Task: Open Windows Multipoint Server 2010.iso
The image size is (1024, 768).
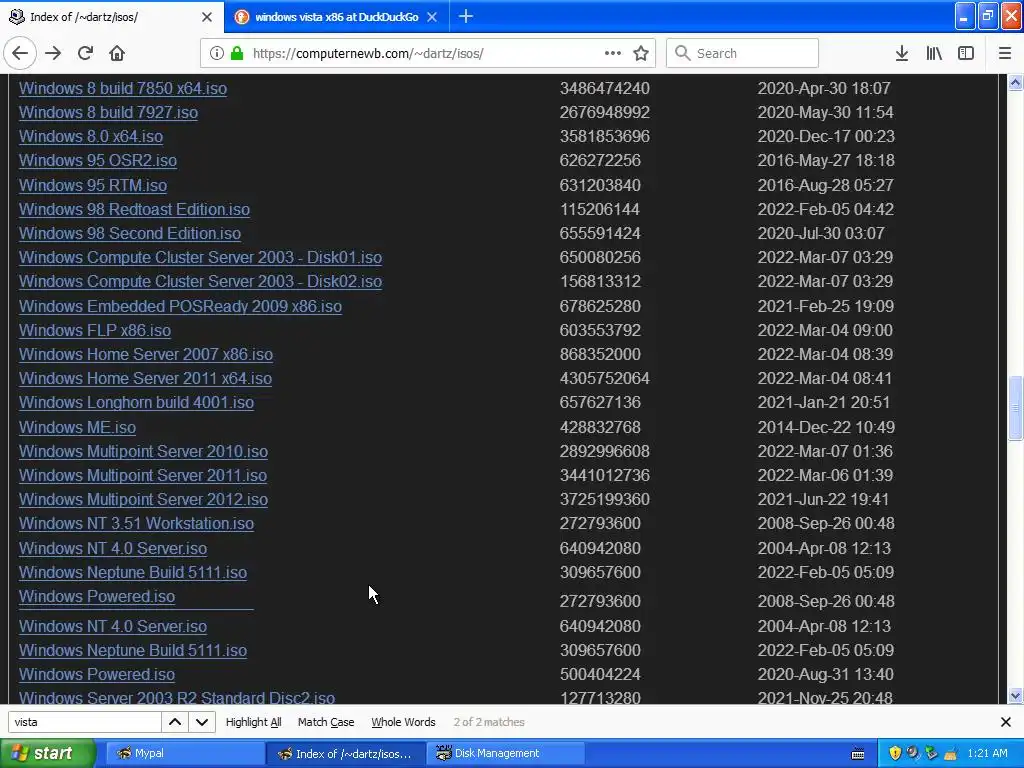Action: coord(143,451)
